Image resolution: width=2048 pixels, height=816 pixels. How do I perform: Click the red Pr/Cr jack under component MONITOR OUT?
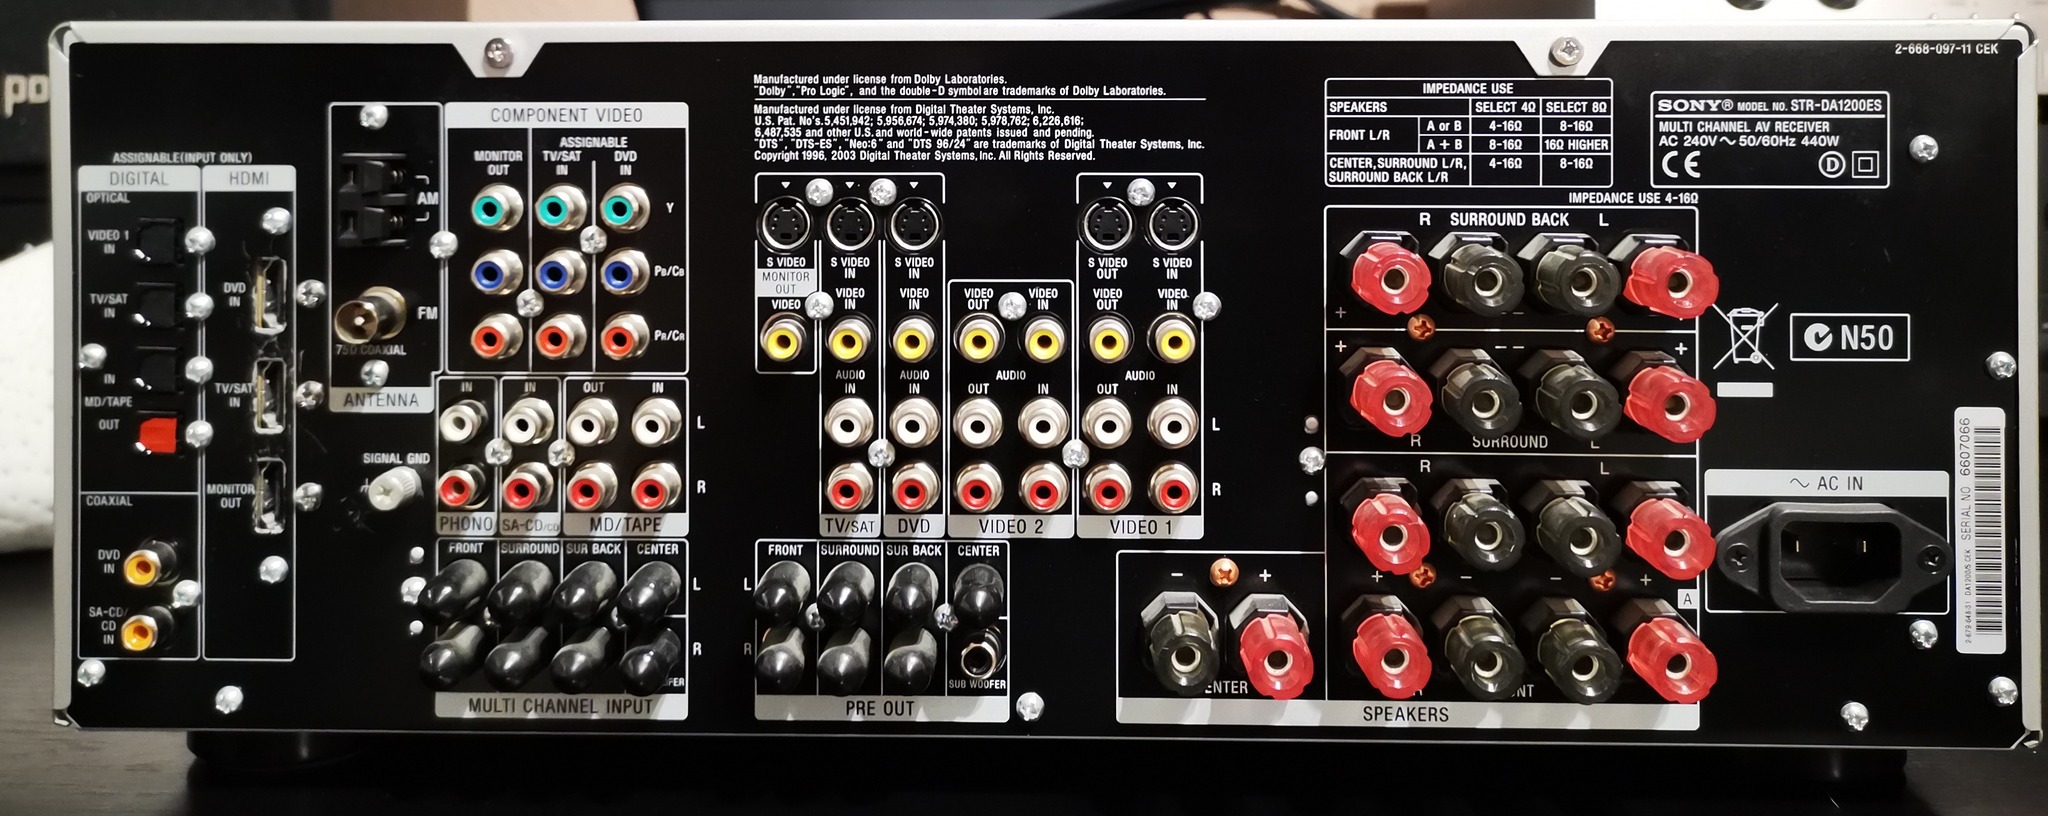(495, 338)
